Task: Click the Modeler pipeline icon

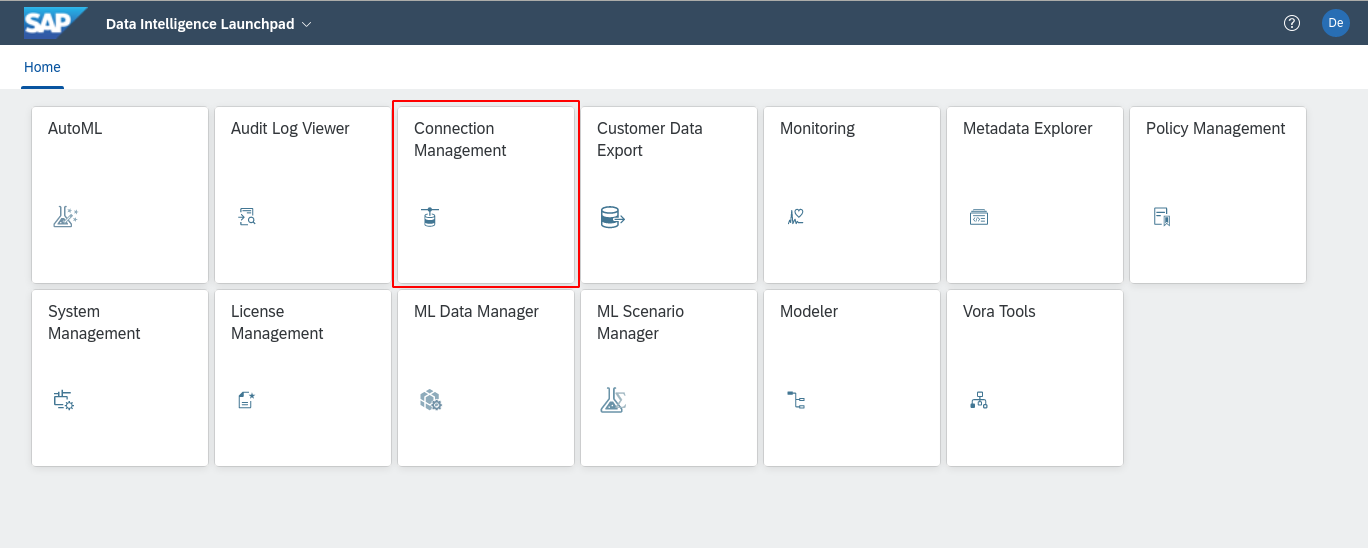Action: coord(796,400)
